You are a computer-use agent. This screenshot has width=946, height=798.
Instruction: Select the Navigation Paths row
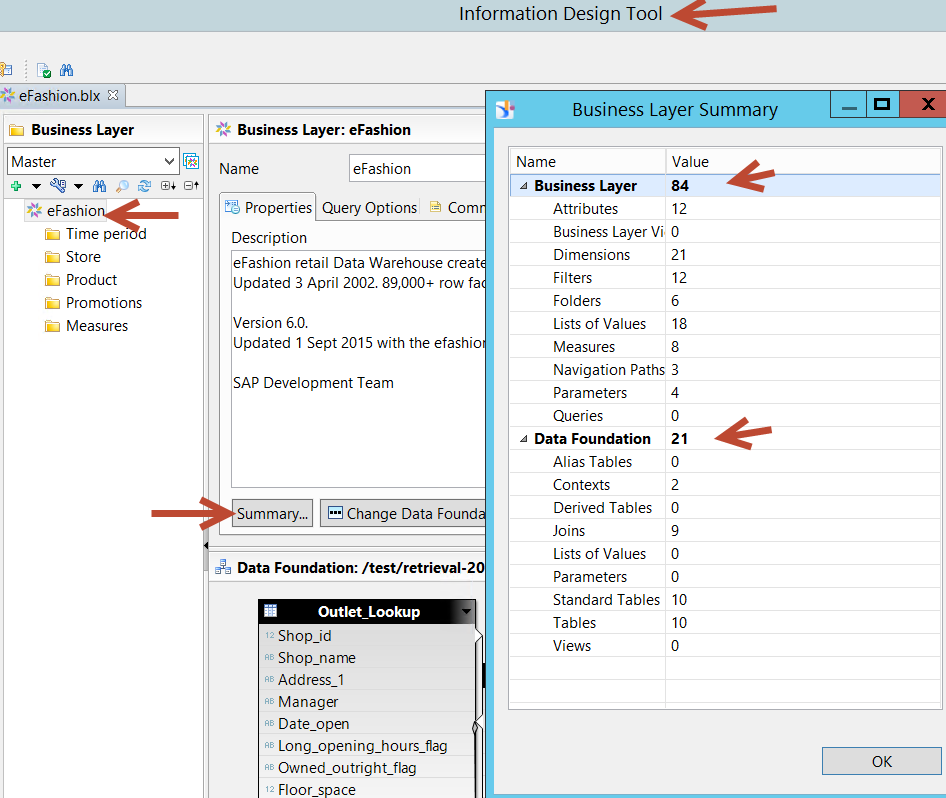725,370
